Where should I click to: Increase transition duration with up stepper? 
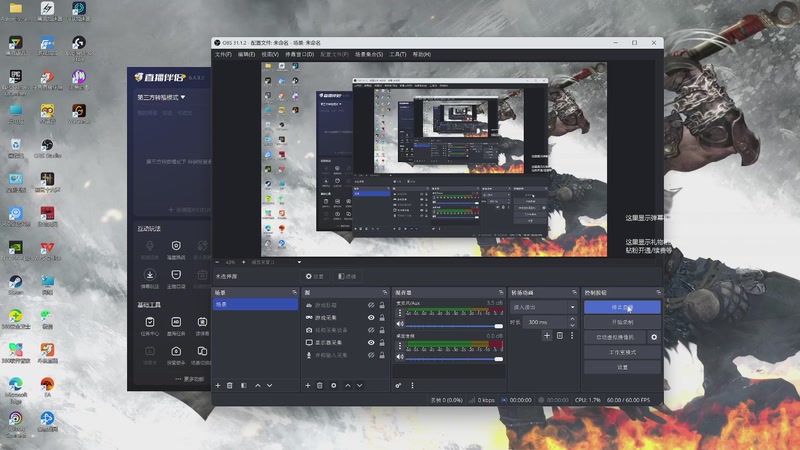tap(572, 319)
